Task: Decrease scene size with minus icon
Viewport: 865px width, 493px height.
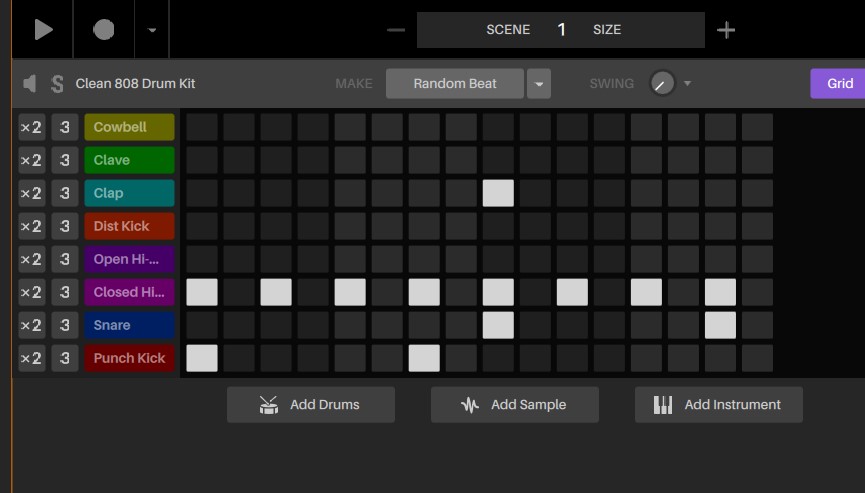Action: pyautogui.click(x=396, y=30)
